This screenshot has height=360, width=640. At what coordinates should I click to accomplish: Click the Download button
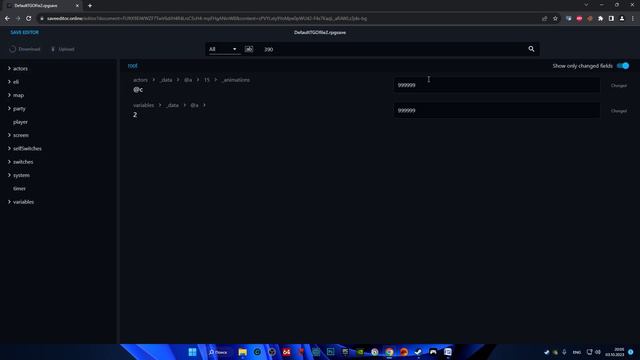click(x=25, y=49)
